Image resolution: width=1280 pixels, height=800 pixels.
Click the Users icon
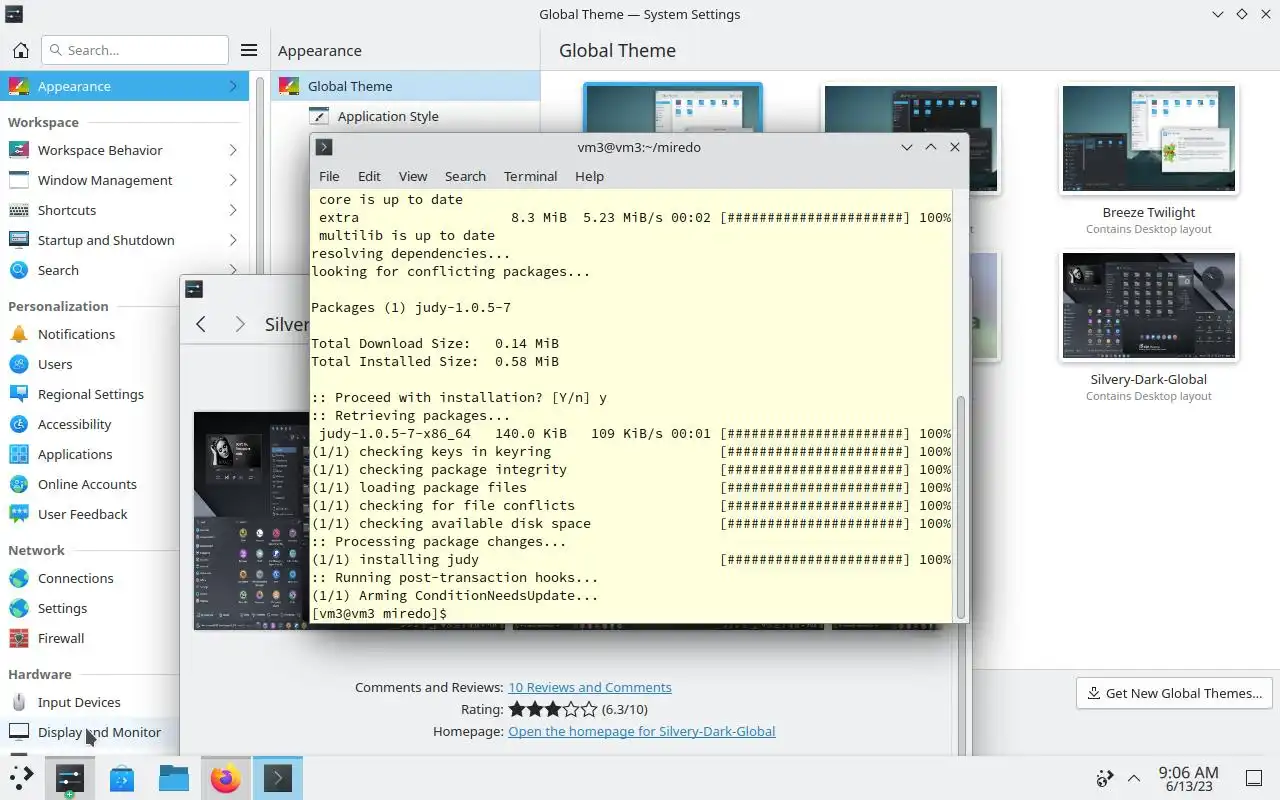pyautogui.click(x=19, y=364)
